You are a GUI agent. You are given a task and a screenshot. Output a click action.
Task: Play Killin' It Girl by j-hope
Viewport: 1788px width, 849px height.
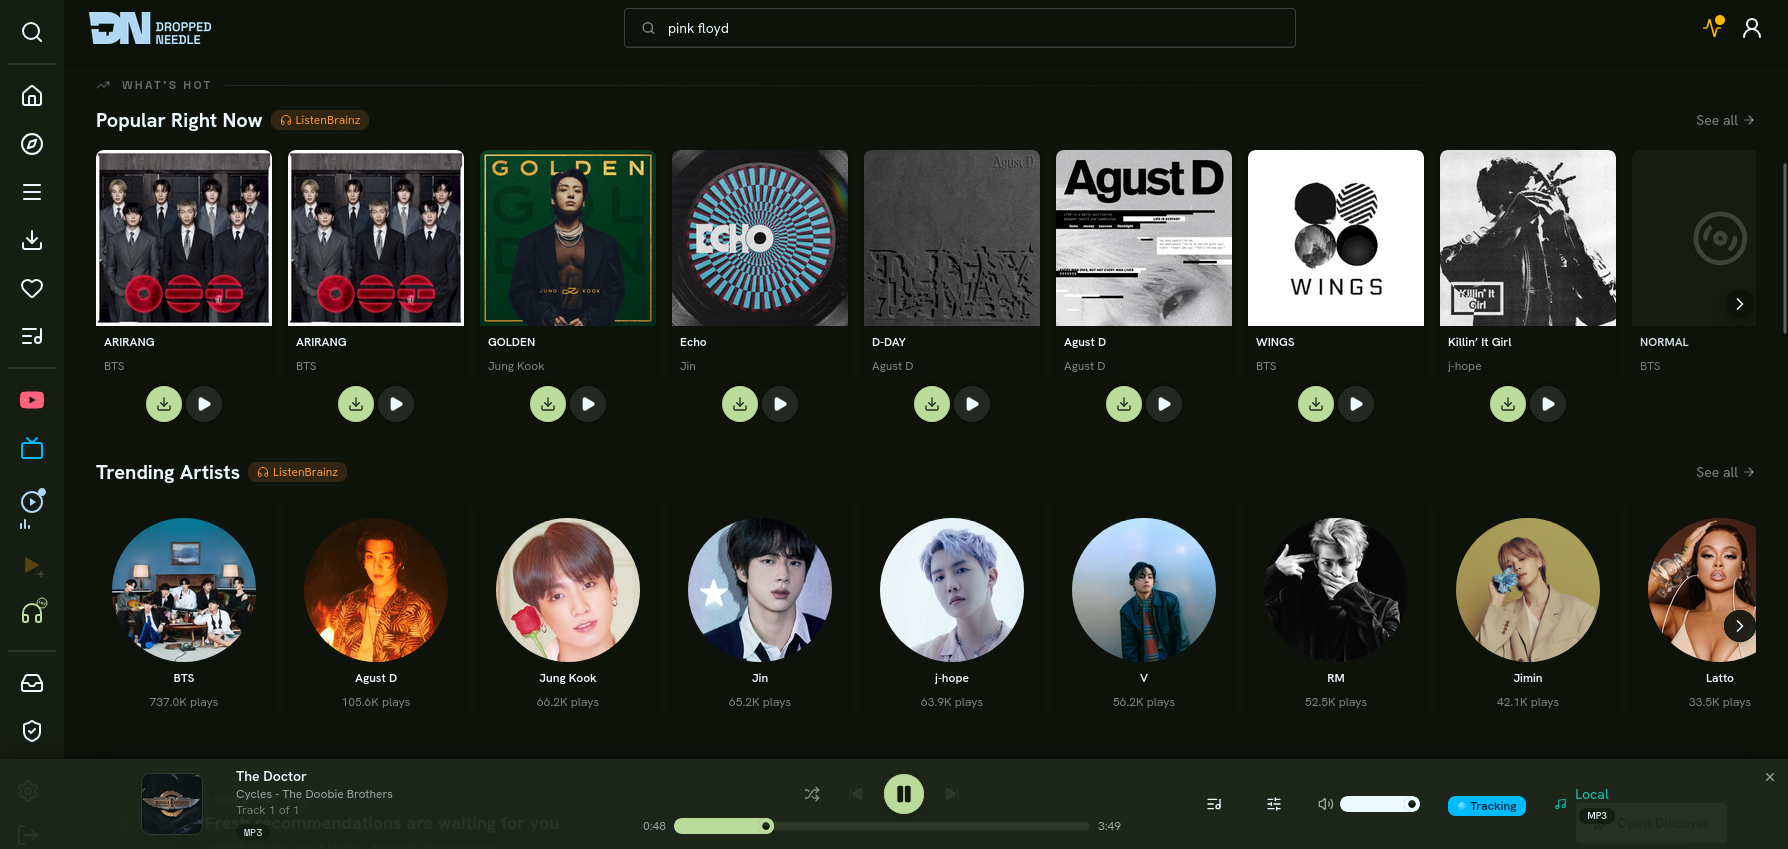1548,404
